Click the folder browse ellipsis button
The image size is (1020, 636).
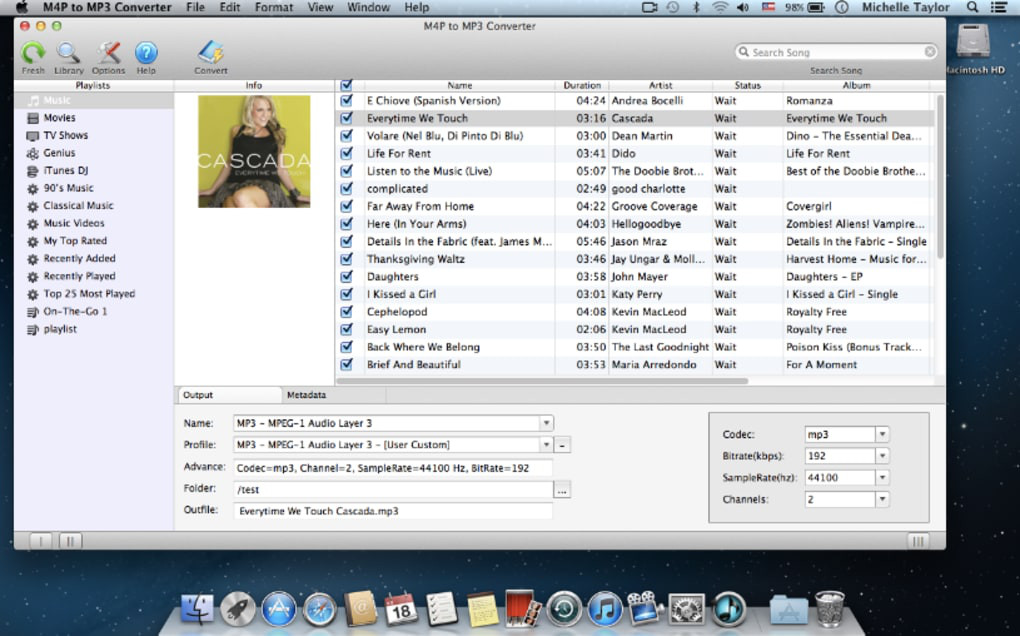click(562, 490)
